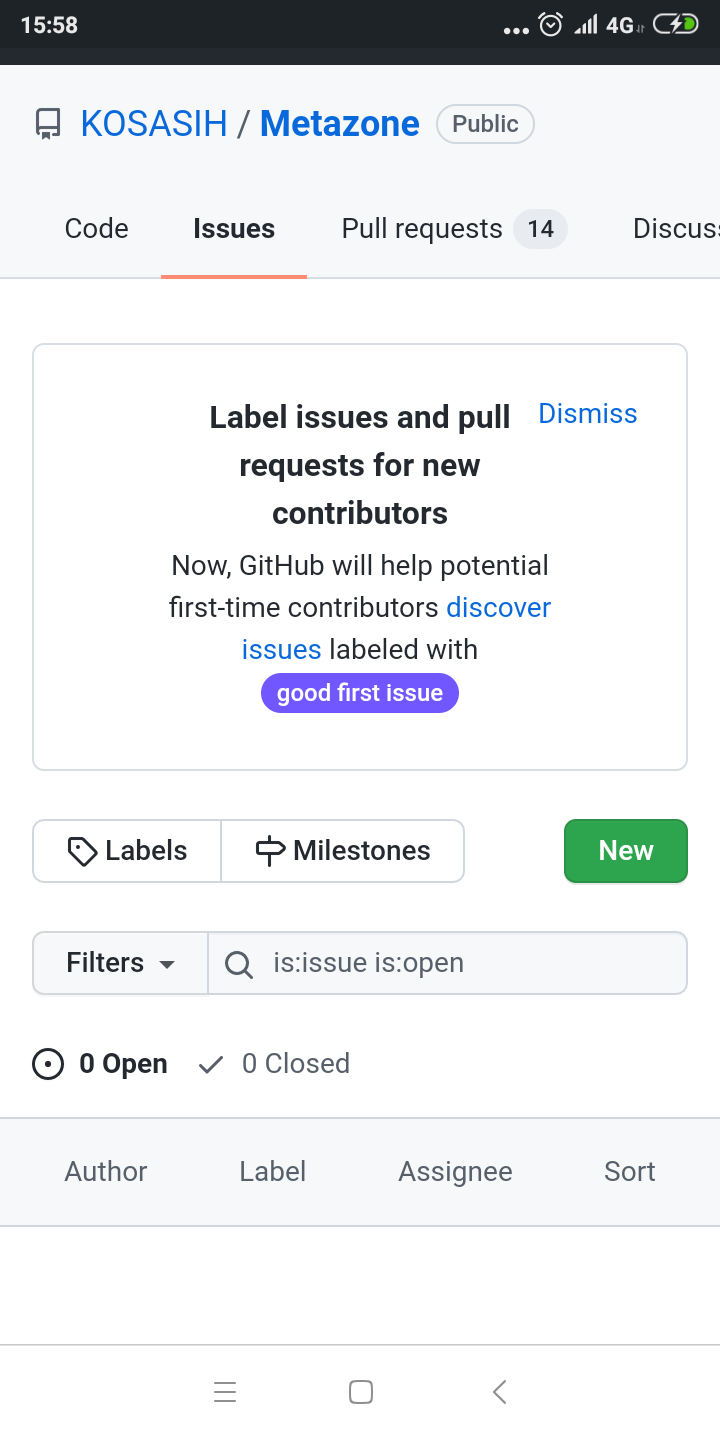The height and width of the screenshot is (1440, 720).
Task: Switch to the Code tab
Action: 96,229
